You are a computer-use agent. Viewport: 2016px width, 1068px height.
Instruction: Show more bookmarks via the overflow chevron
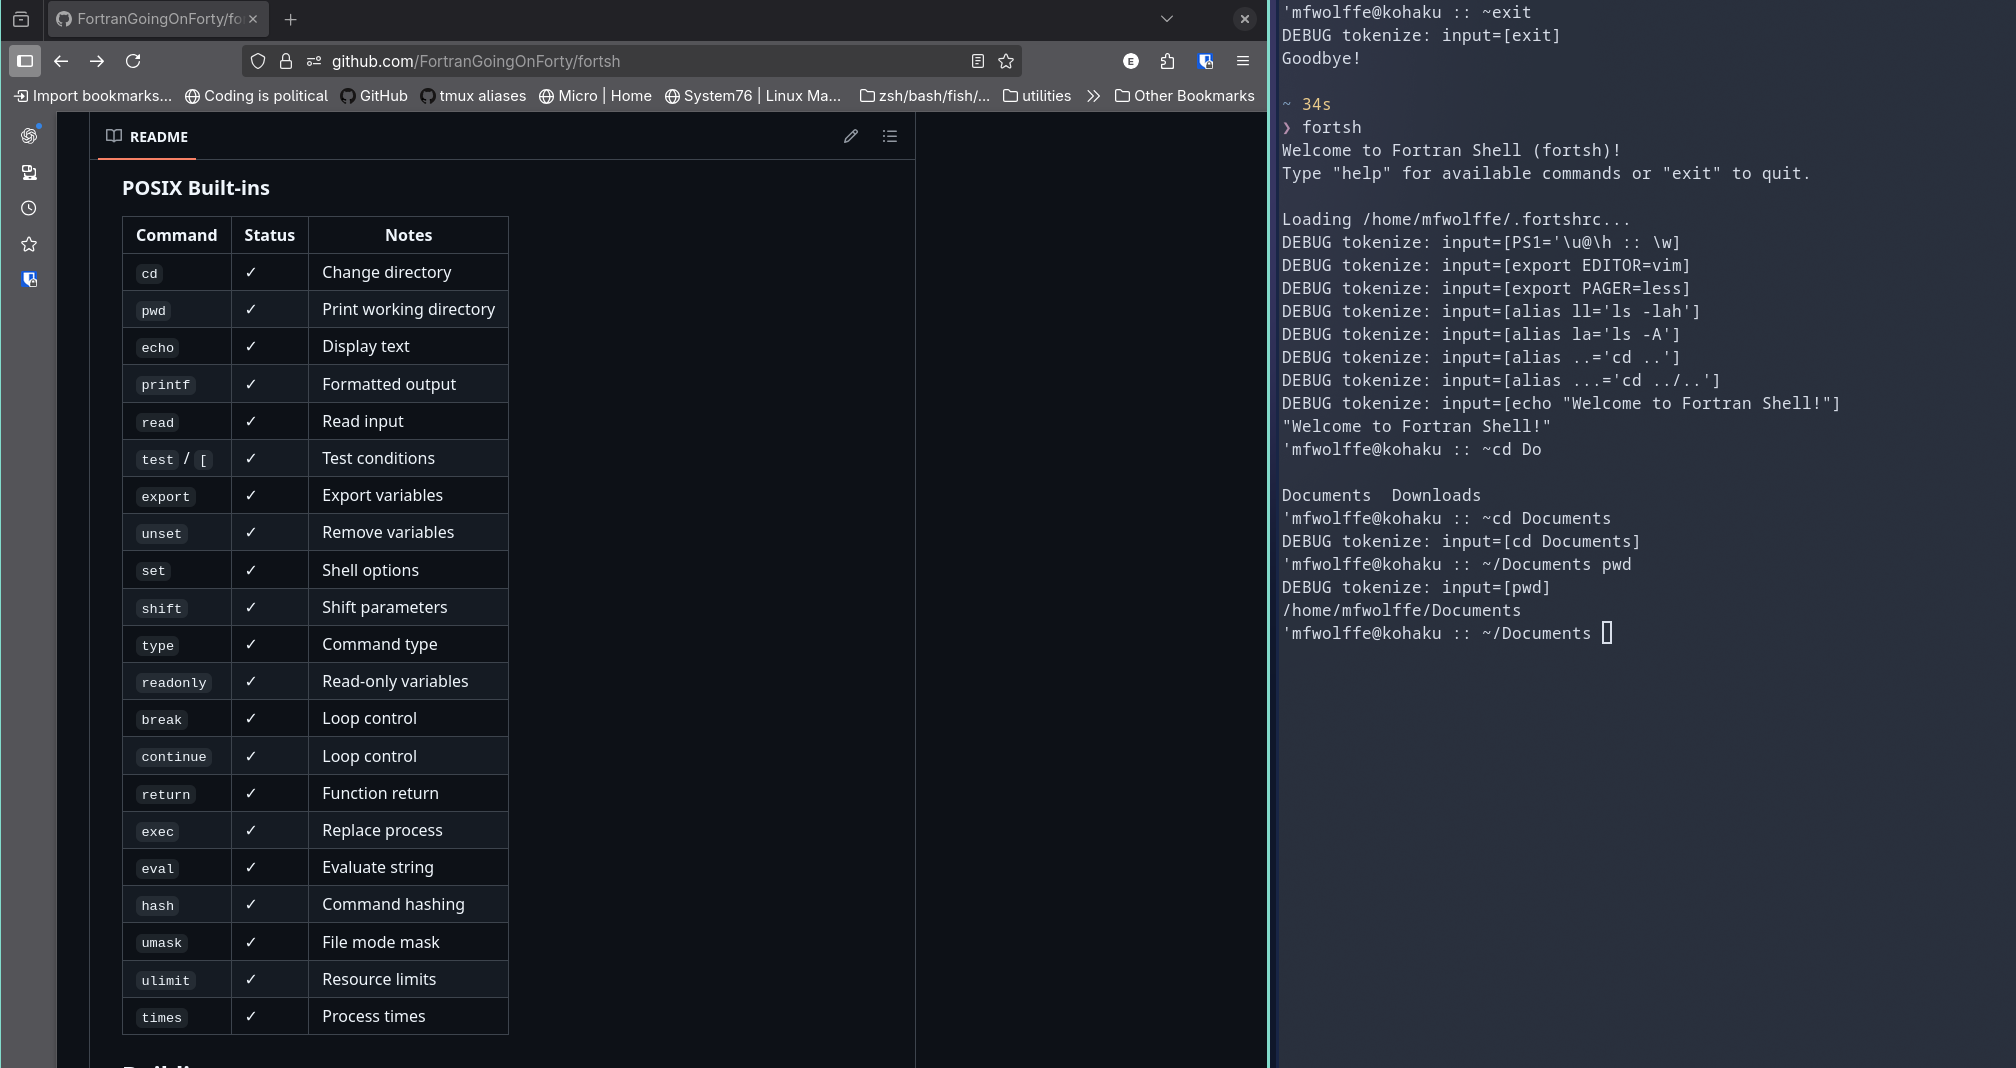(x=1093, y=96)
